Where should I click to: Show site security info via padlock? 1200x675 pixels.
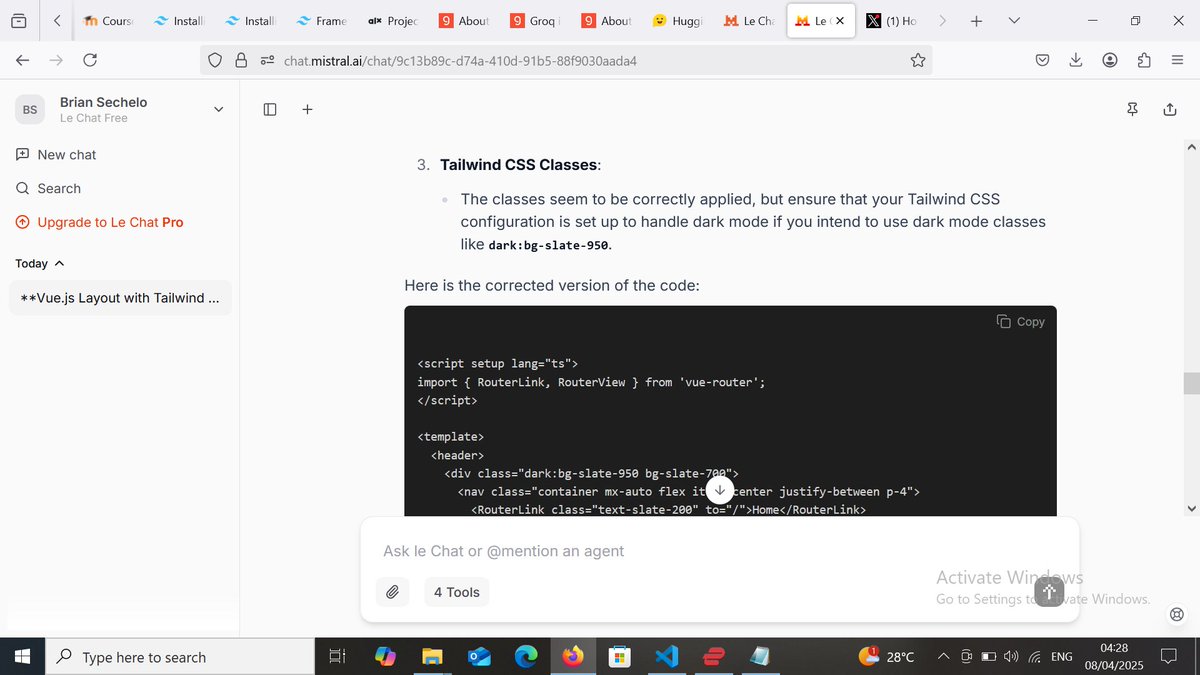tap(241, 60)
